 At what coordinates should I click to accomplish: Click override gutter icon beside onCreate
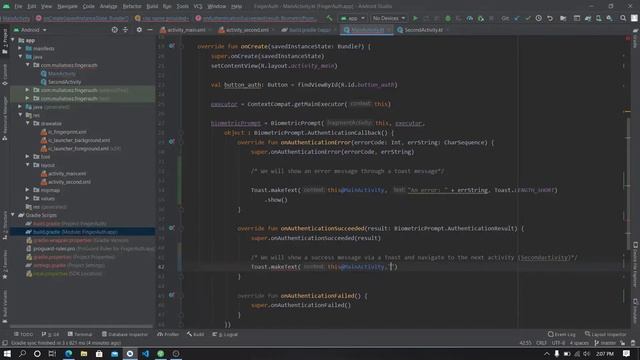point(172,46)
